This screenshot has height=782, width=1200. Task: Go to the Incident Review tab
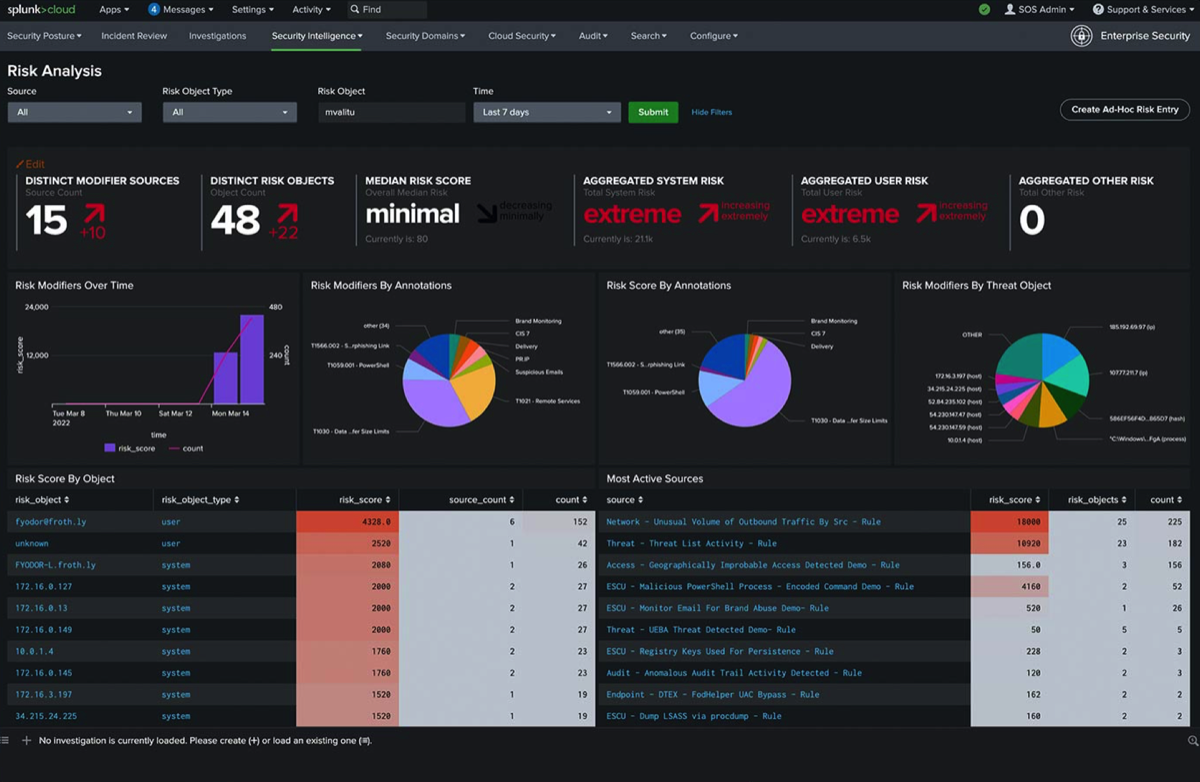(133, 36)
